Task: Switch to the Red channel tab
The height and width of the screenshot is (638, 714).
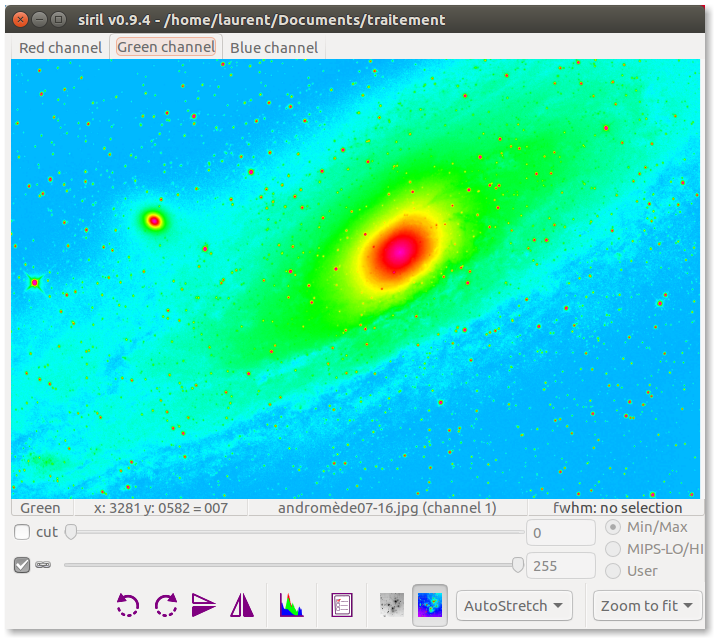Action: click(60, 48)
